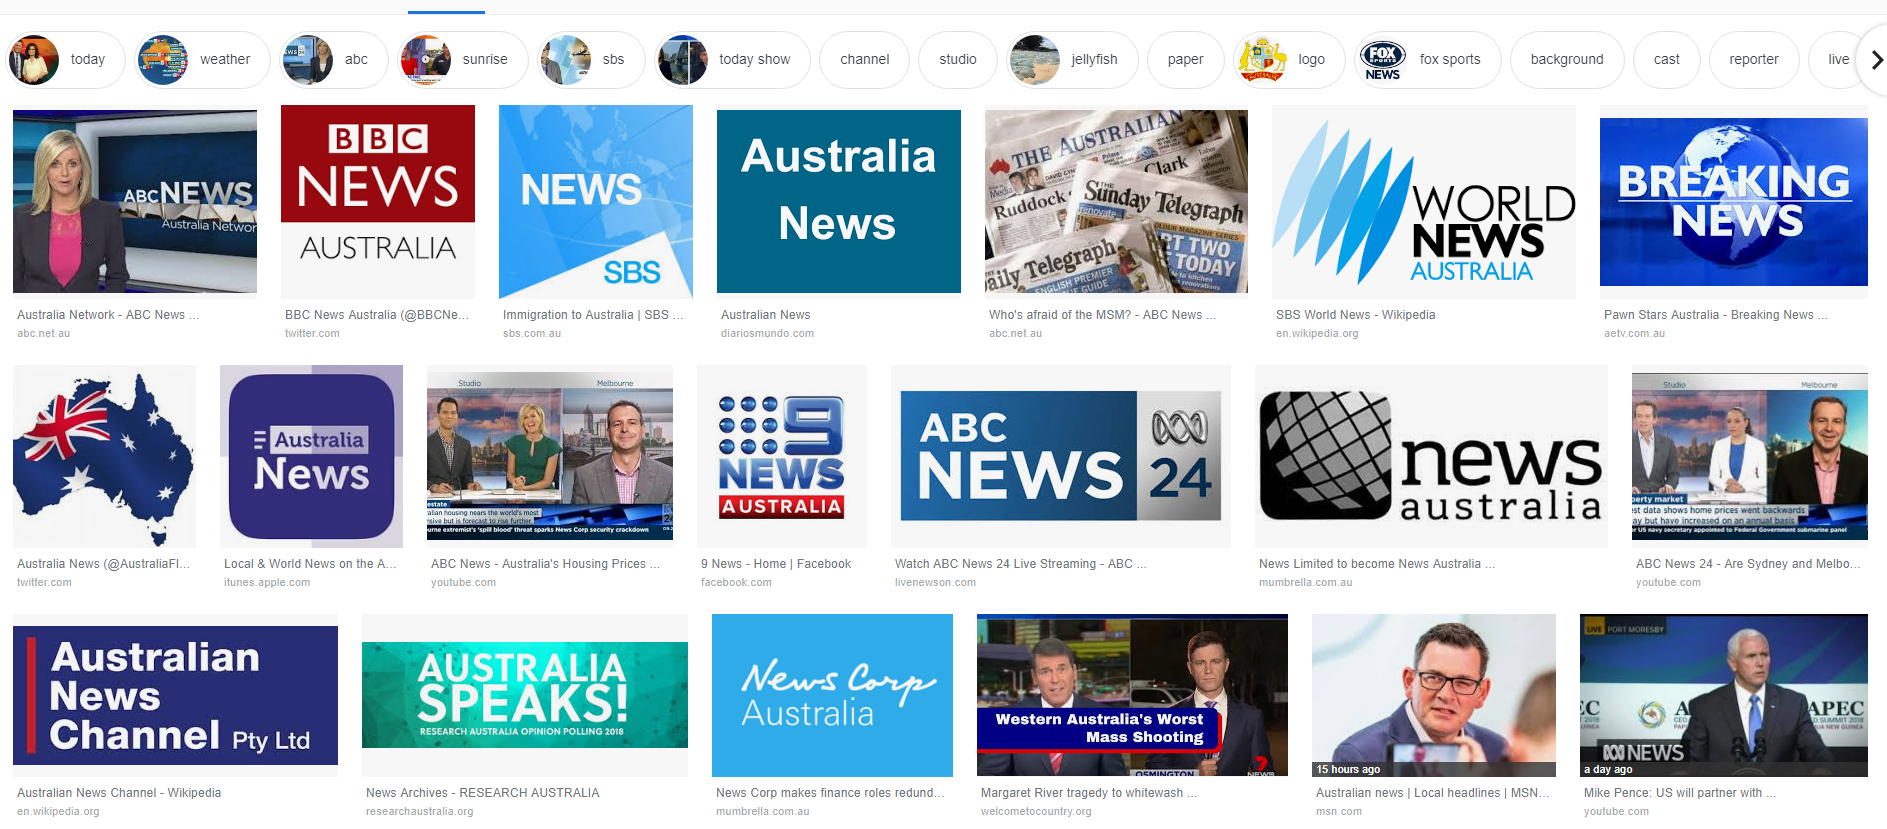View the 'news australia' globe logo
Viewport: 1887px width, 829px height.
coord(1431,456)
